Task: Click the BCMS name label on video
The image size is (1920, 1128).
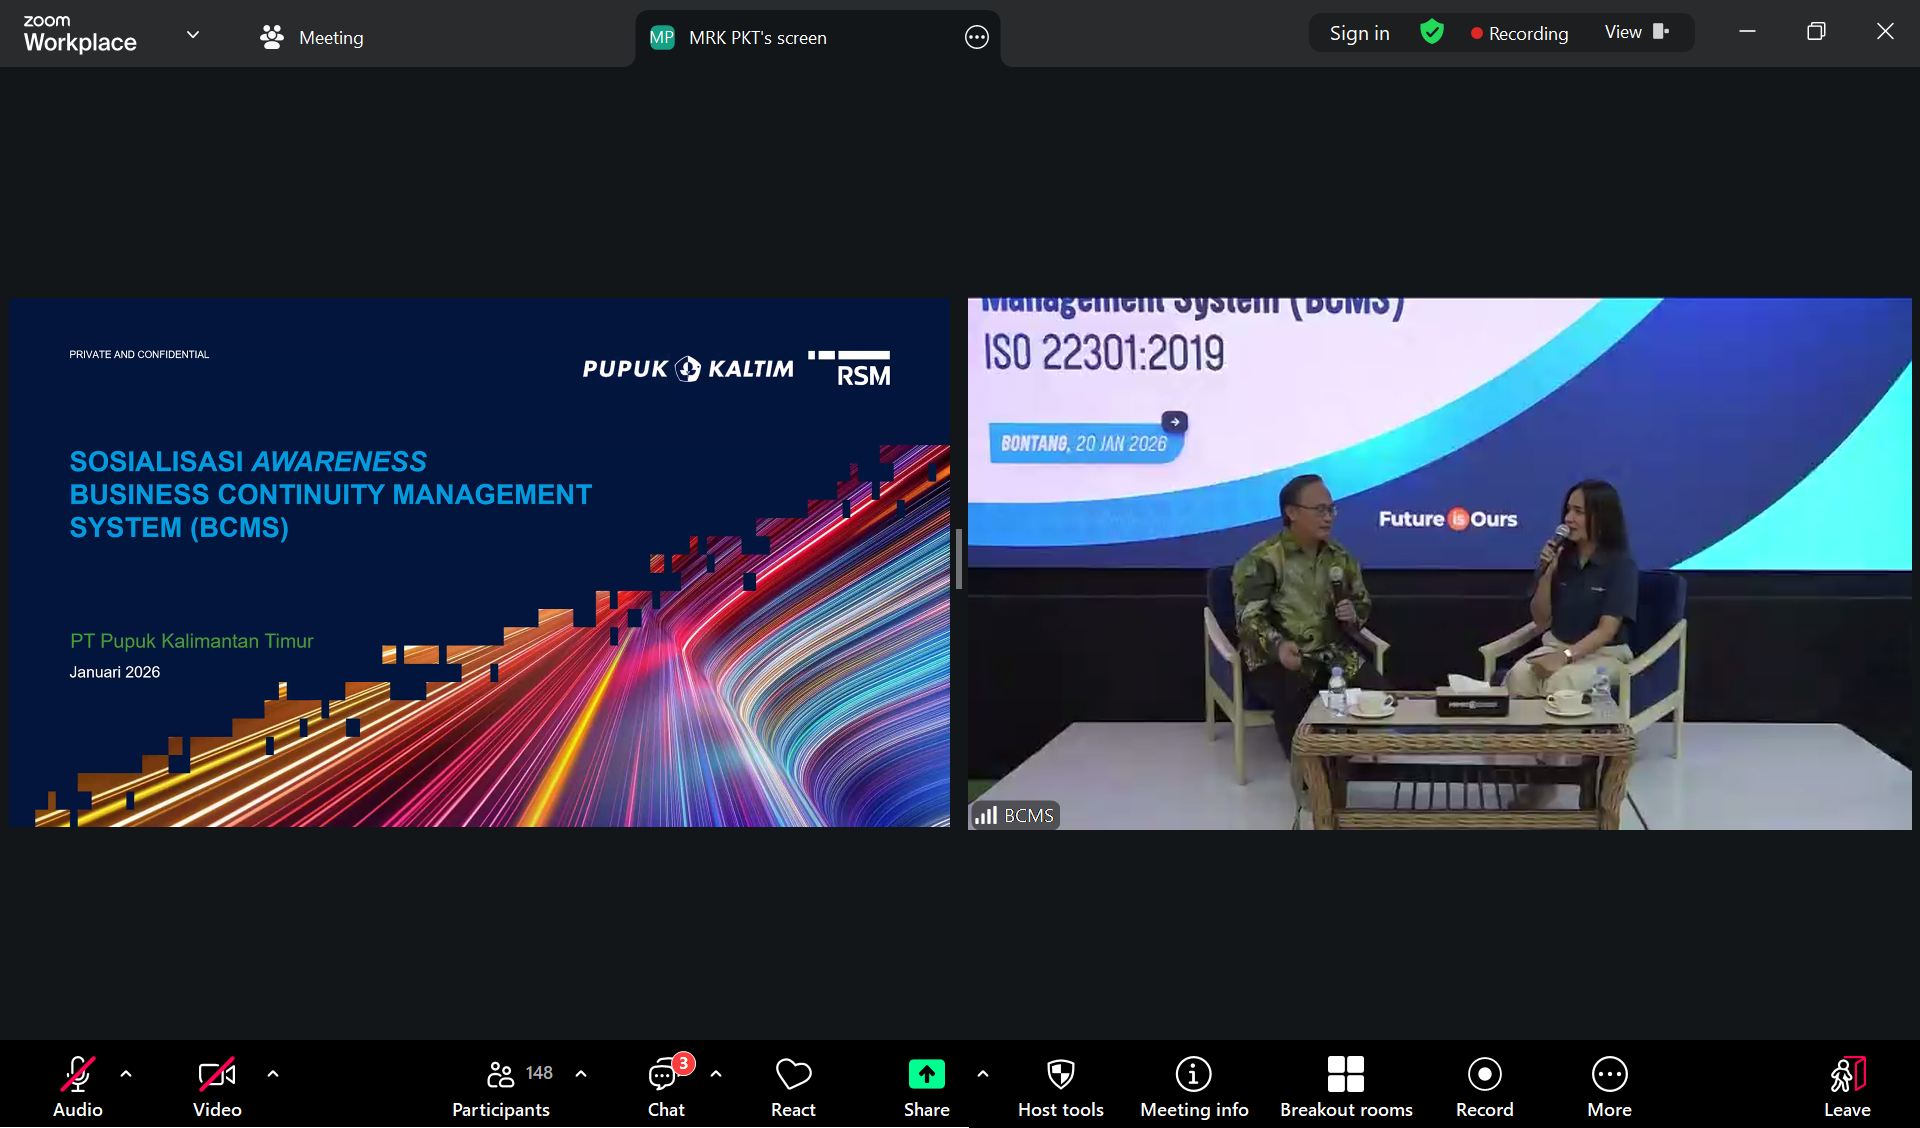Action: 1015,816
